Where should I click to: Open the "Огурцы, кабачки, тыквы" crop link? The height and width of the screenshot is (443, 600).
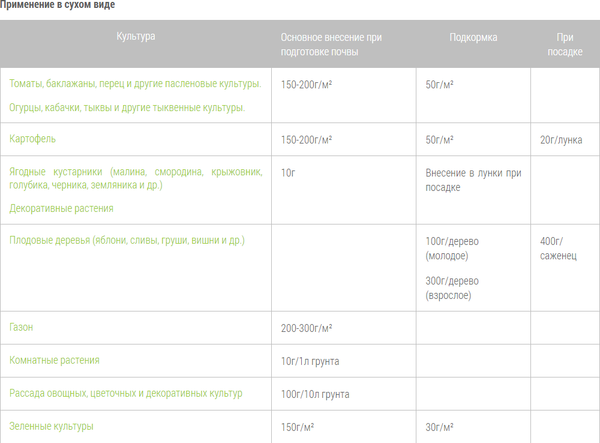(x=127, y=107)
